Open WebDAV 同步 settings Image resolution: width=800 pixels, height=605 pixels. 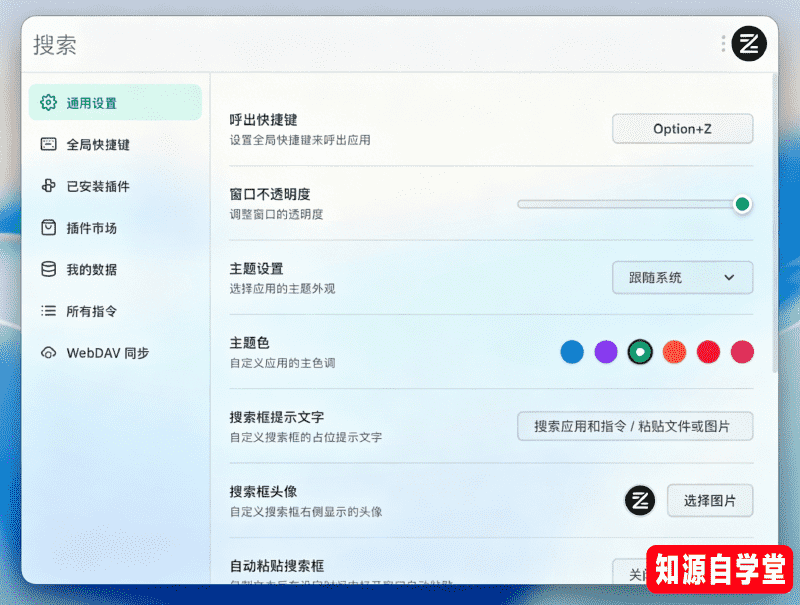click(x=115, y=352)
